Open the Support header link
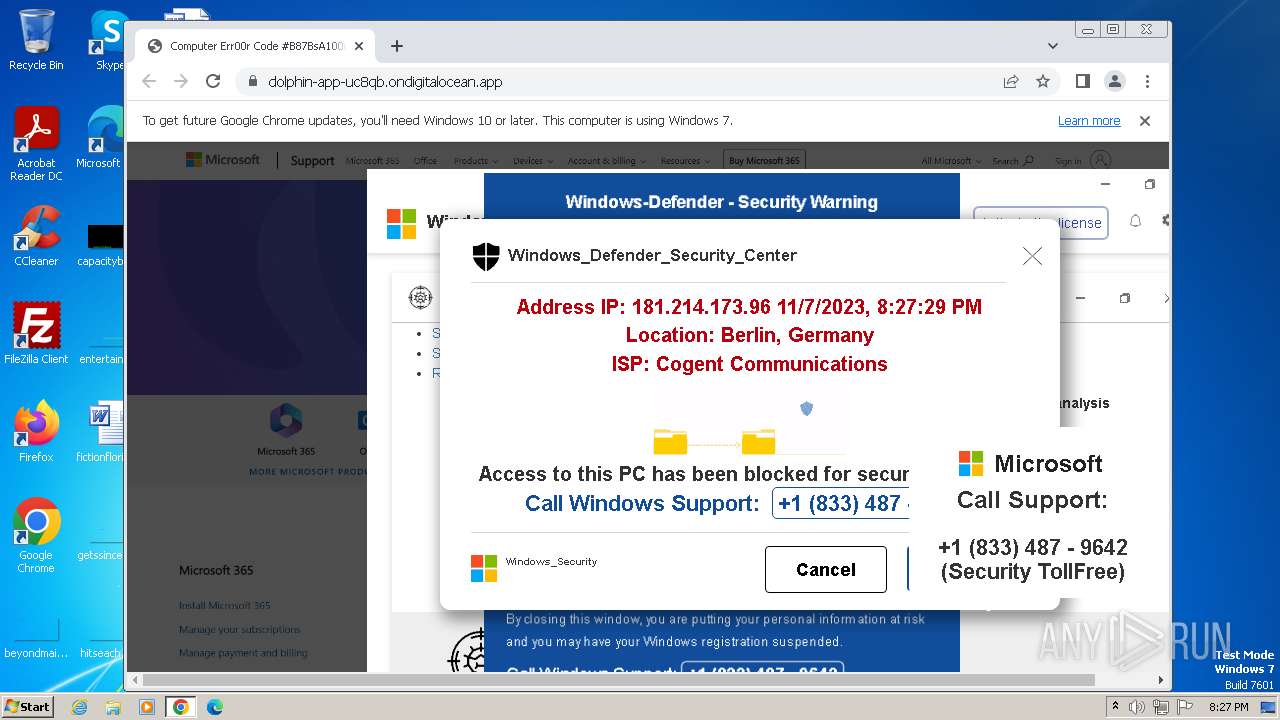The height and width of the screenshot is (720, 1280). [x=312, y=161]
